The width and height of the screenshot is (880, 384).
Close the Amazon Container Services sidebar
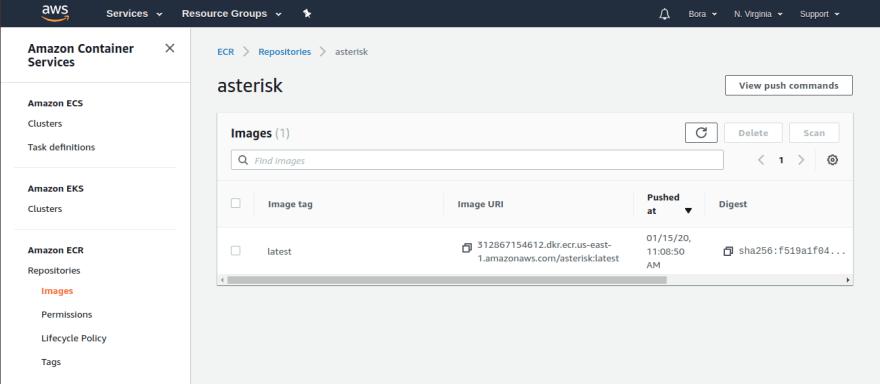point(169,48)
